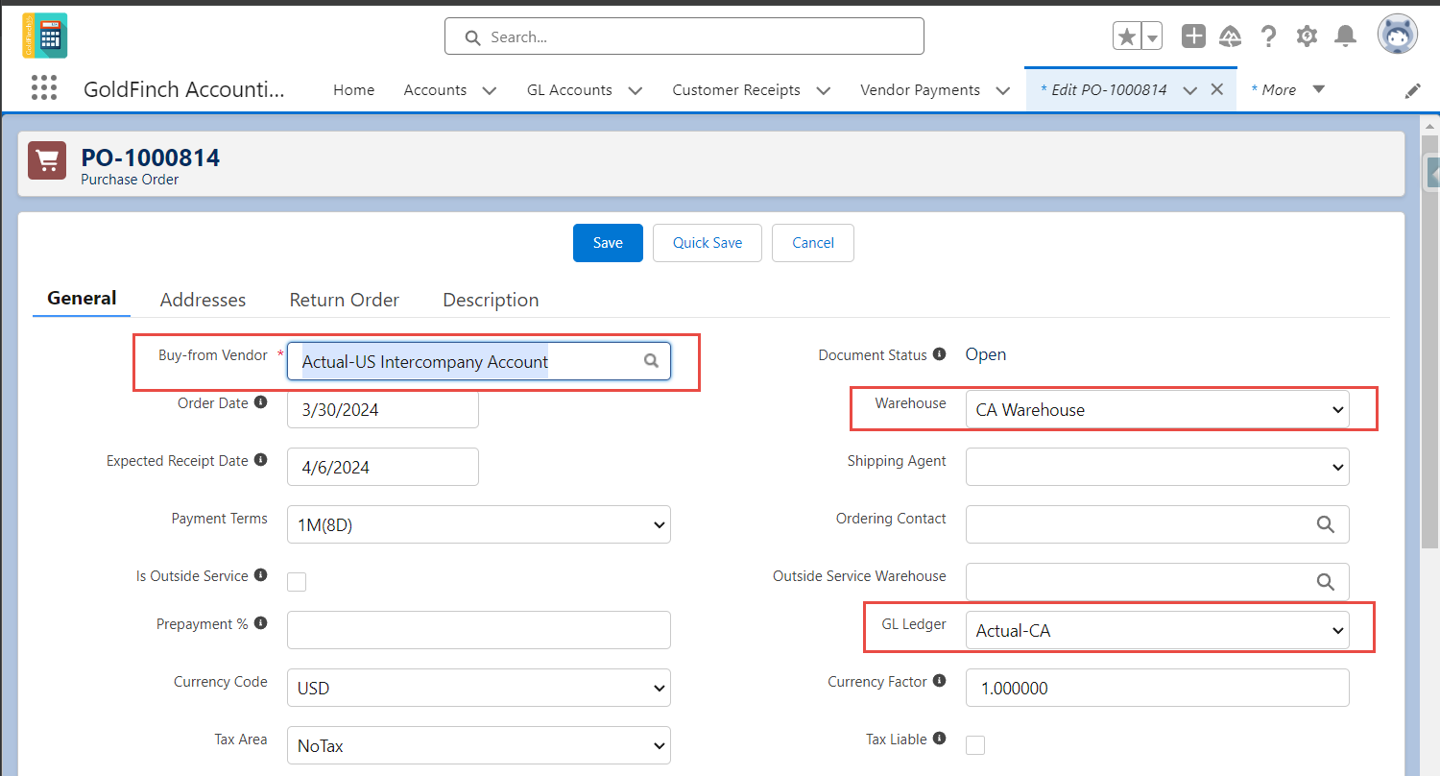Open the Help question mark icon
This screenshot has height=776, width=1440.
click(x=1268, y=36)
